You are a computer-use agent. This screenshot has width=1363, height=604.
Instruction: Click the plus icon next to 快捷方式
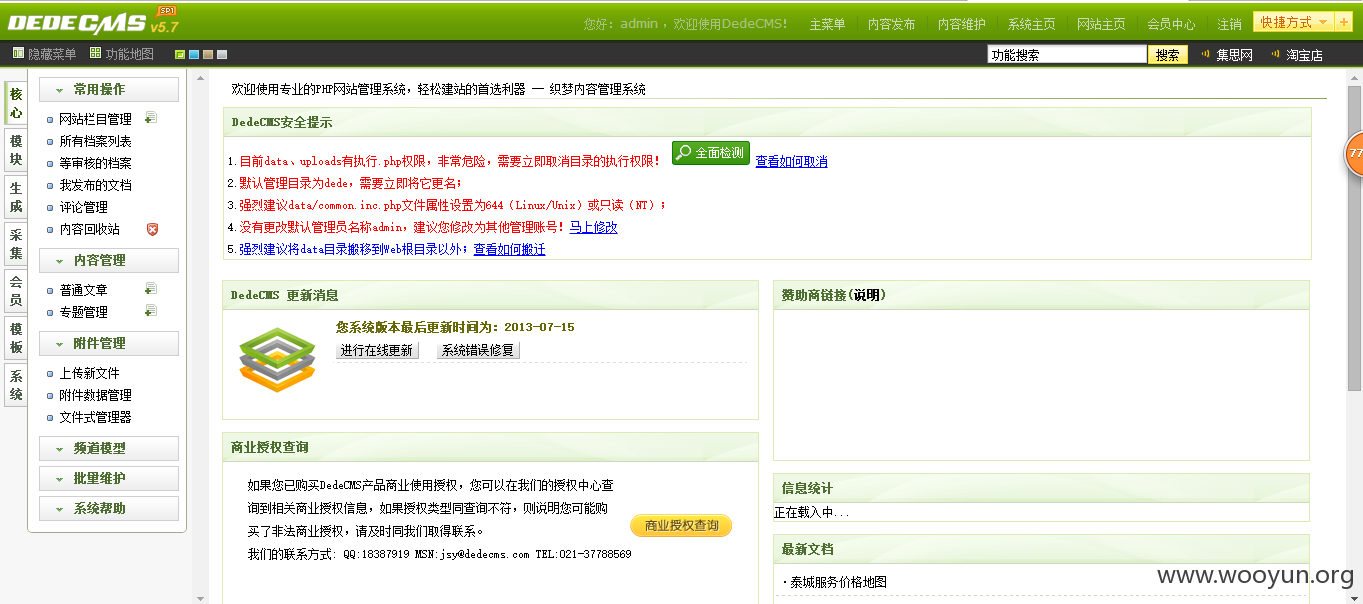click(1344, 22)
